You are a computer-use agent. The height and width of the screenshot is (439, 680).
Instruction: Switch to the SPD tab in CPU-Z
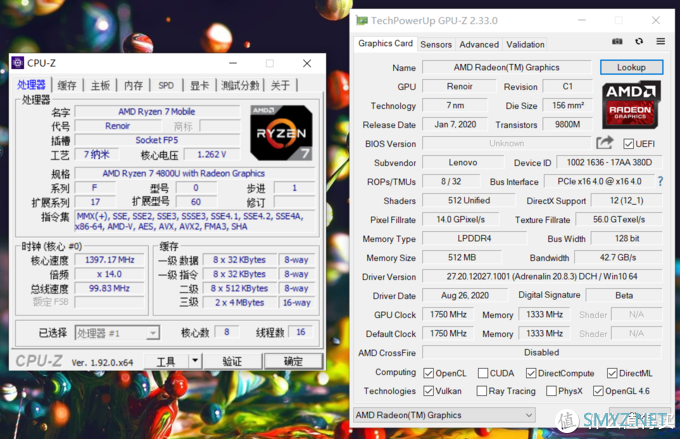(166, 85)
